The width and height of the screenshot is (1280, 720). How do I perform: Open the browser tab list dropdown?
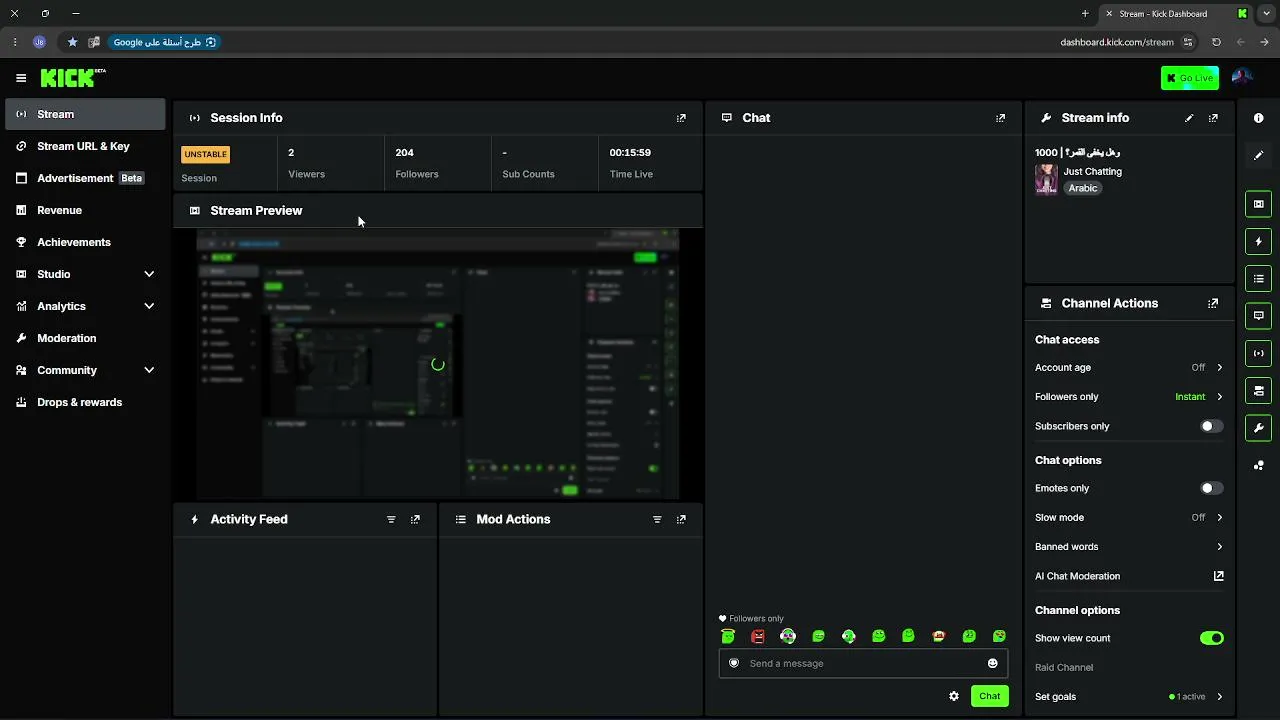1266,14
